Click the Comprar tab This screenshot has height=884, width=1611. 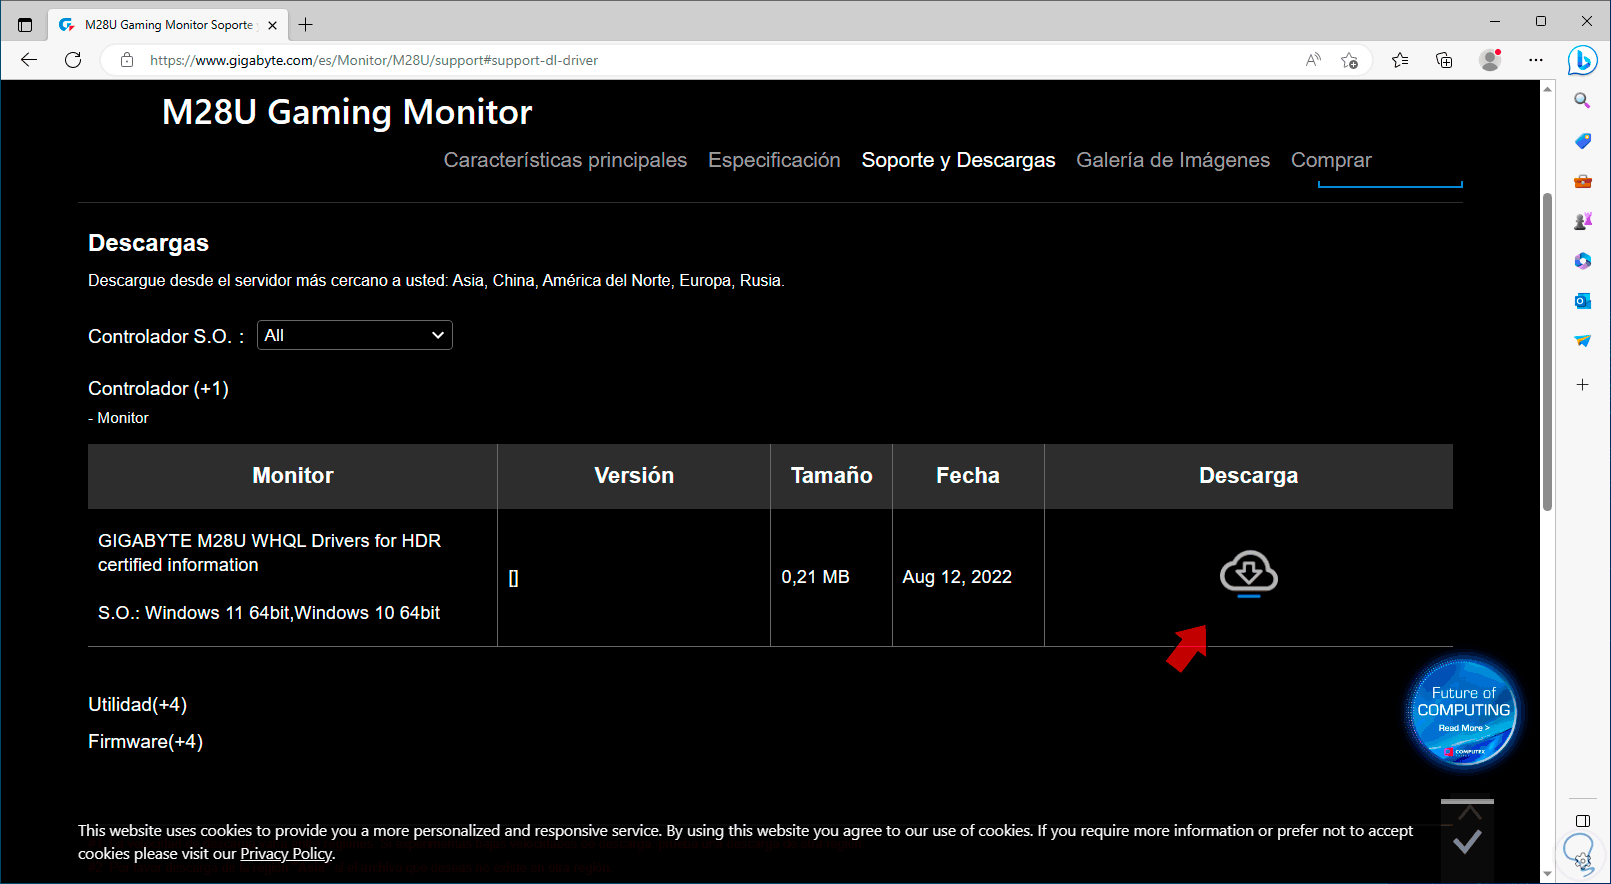(1331, 160)
